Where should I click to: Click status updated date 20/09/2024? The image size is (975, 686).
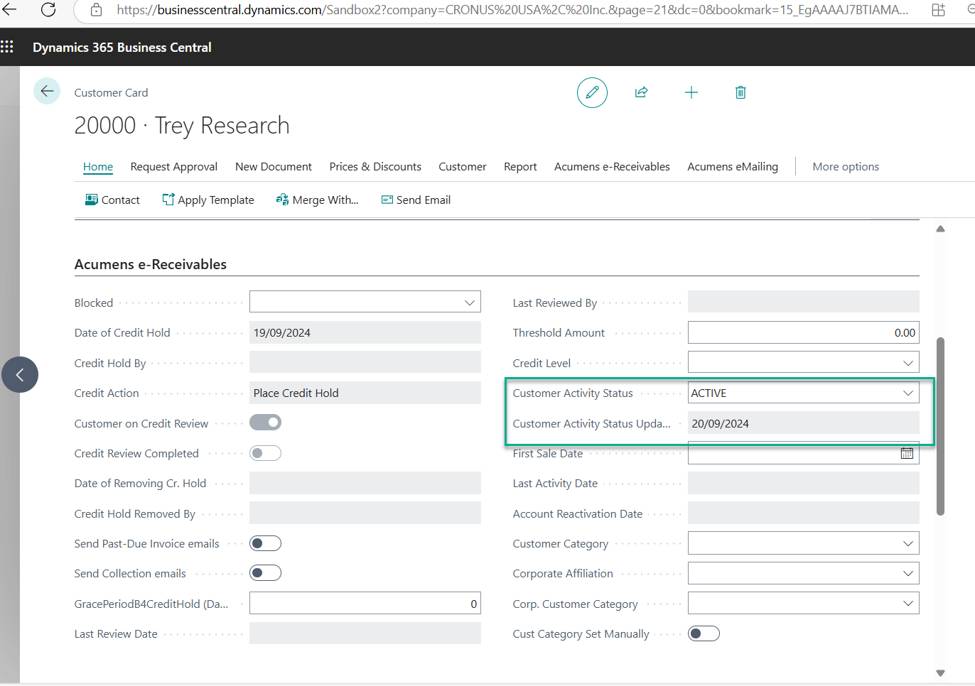pyautogui.click(x=720, y=424)
